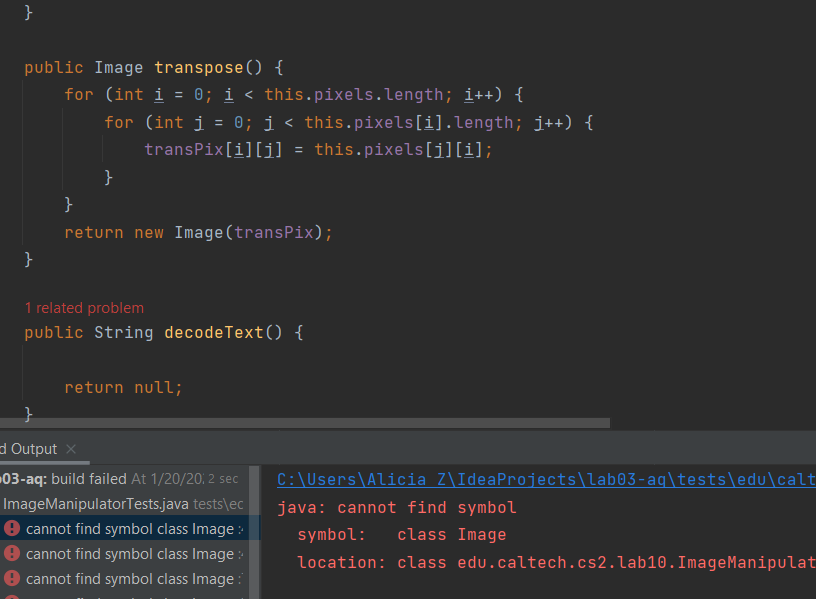
Task: Place cursor on 'return null;' line
Action: 124,387
